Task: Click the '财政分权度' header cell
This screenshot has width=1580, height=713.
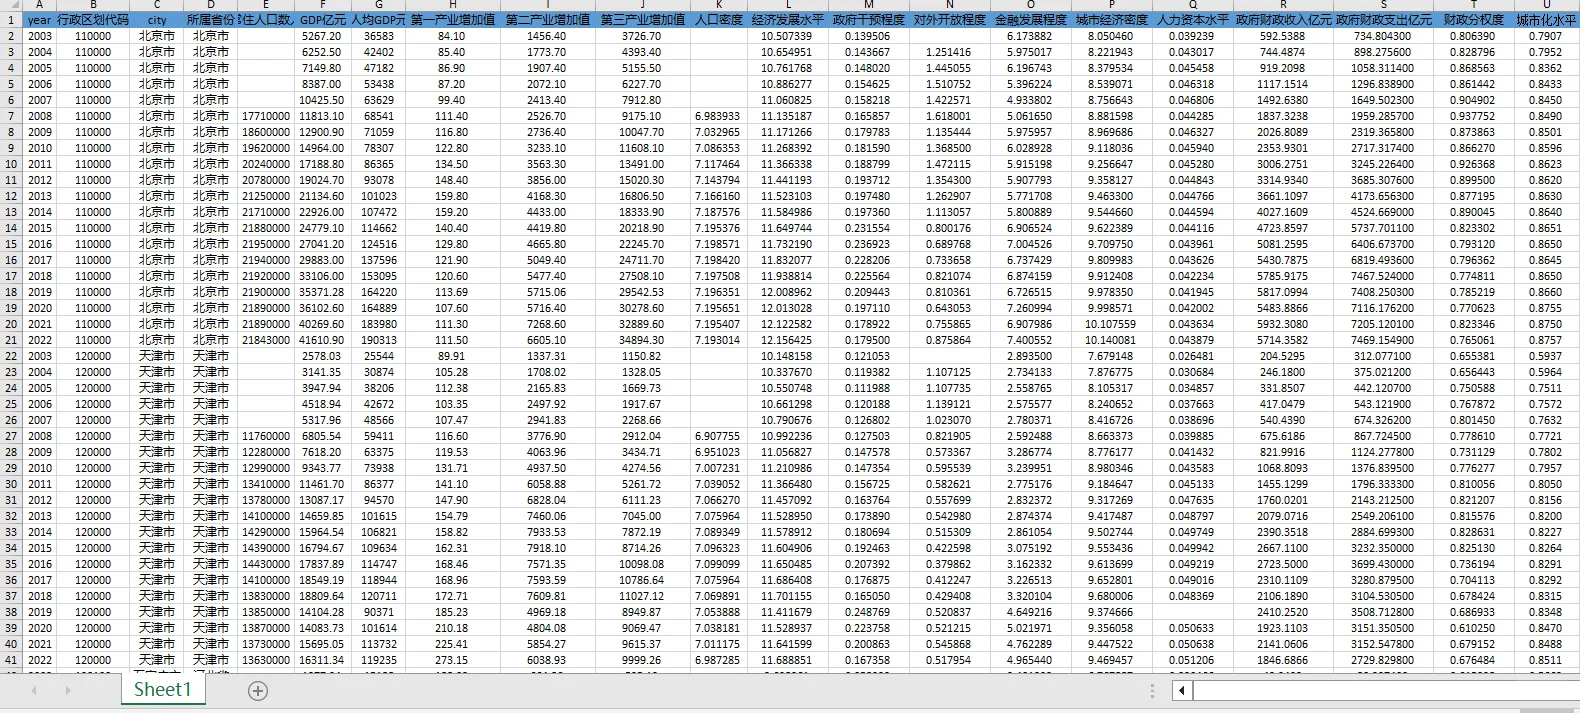Action: point(1472,20)
